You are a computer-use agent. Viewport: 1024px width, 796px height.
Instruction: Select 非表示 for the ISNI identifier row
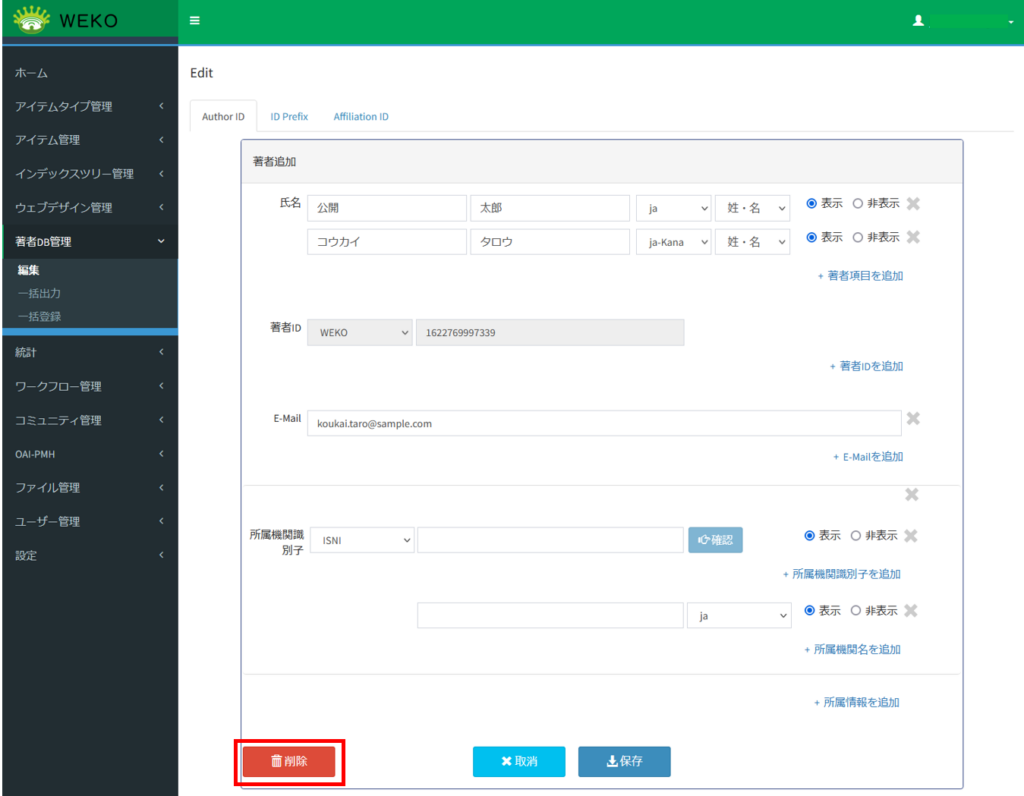856,536
